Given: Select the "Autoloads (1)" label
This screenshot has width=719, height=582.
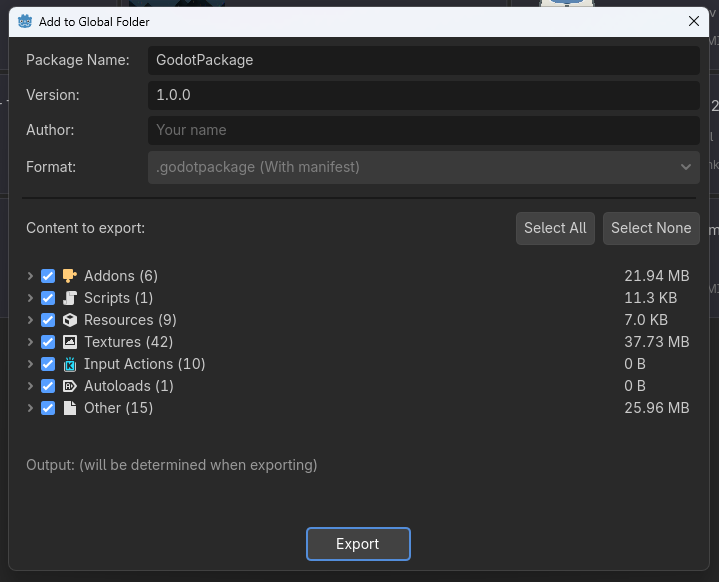Looking at the screenshot, I should (x=129, y=386).
